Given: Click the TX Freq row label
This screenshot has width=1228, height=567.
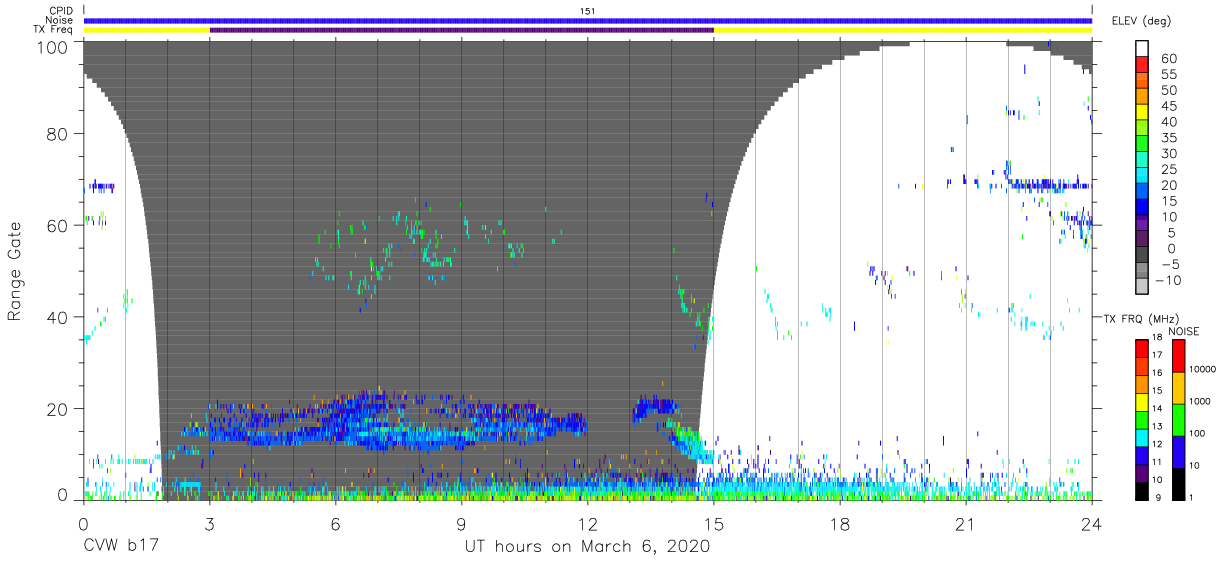Looking at the screenshot, I should 55,29.
